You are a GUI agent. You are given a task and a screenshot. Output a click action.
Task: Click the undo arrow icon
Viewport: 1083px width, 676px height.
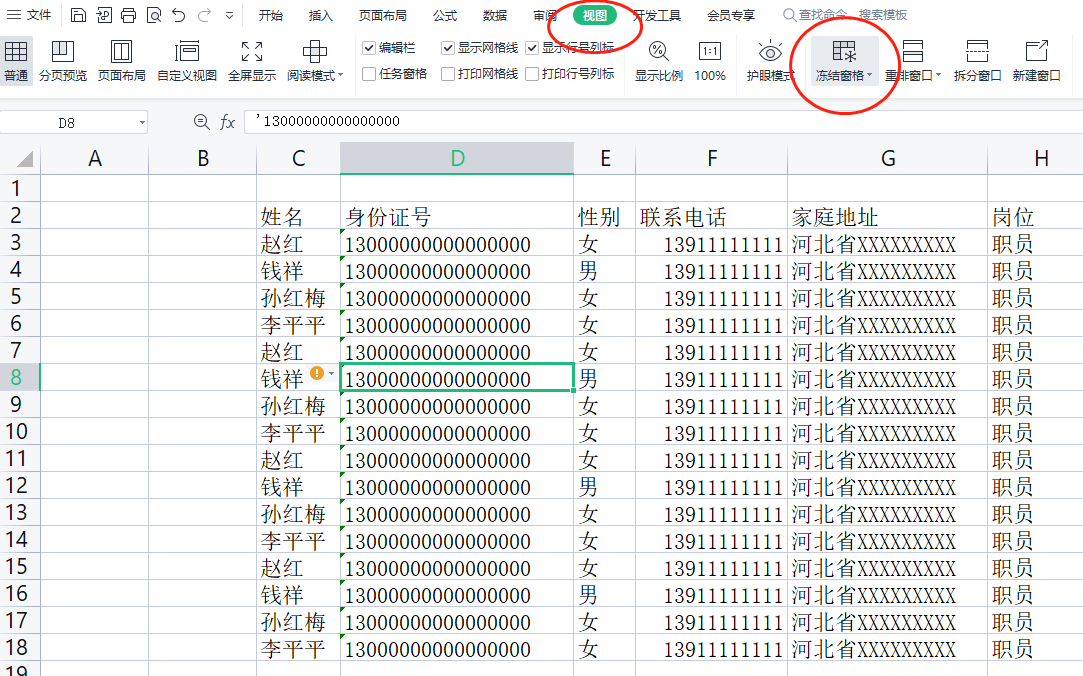[179, 15]
